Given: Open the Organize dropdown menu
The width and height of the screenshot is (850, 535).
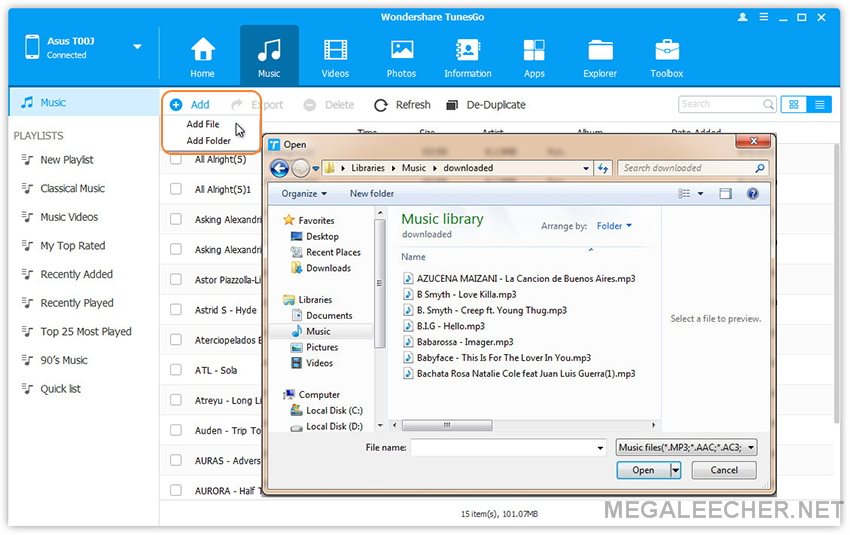Looking at the screenshot, I should (x=304, y=194).
